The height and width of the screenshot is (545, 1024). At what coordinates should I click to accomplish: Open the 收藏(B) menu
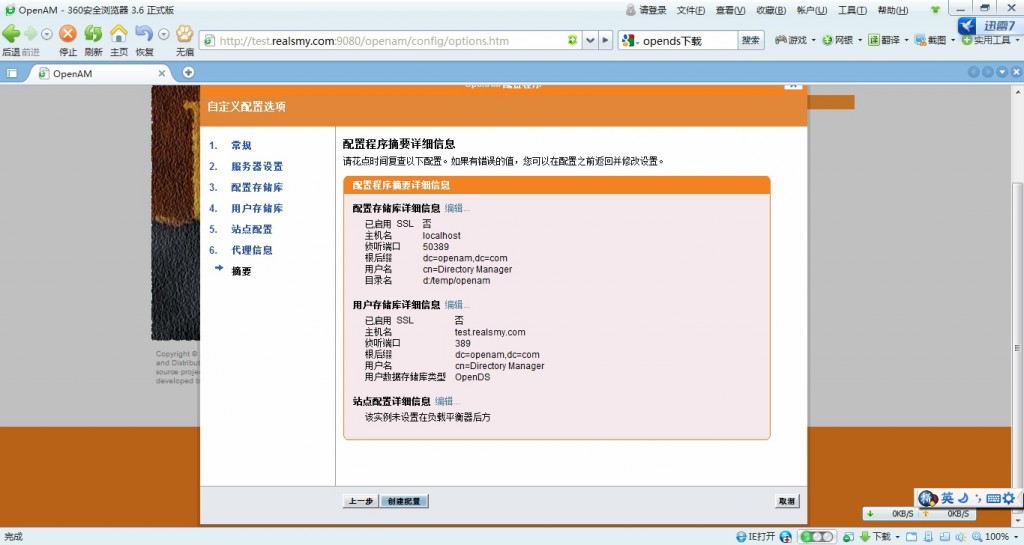(x=771, y=10)
